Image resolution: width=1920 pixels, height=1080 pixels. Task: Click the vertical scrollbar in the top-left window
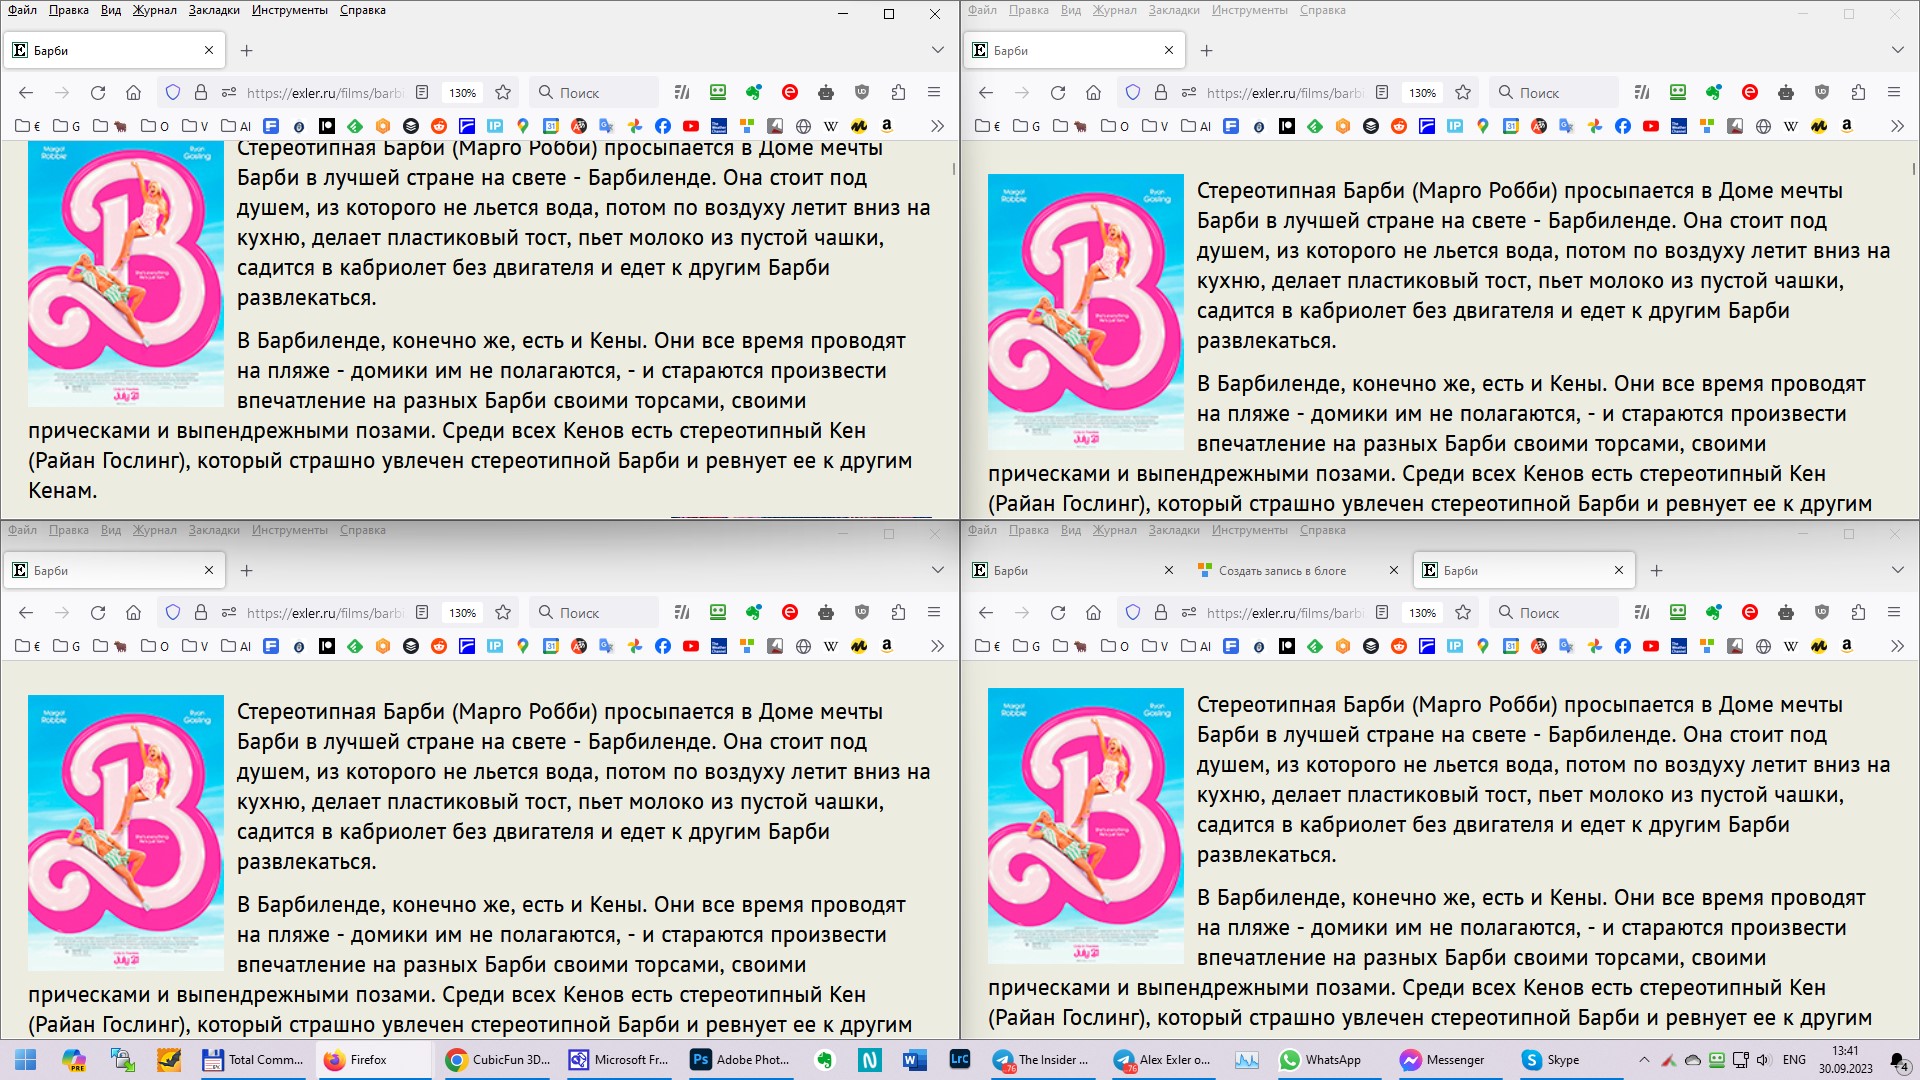tap(954, 170)
